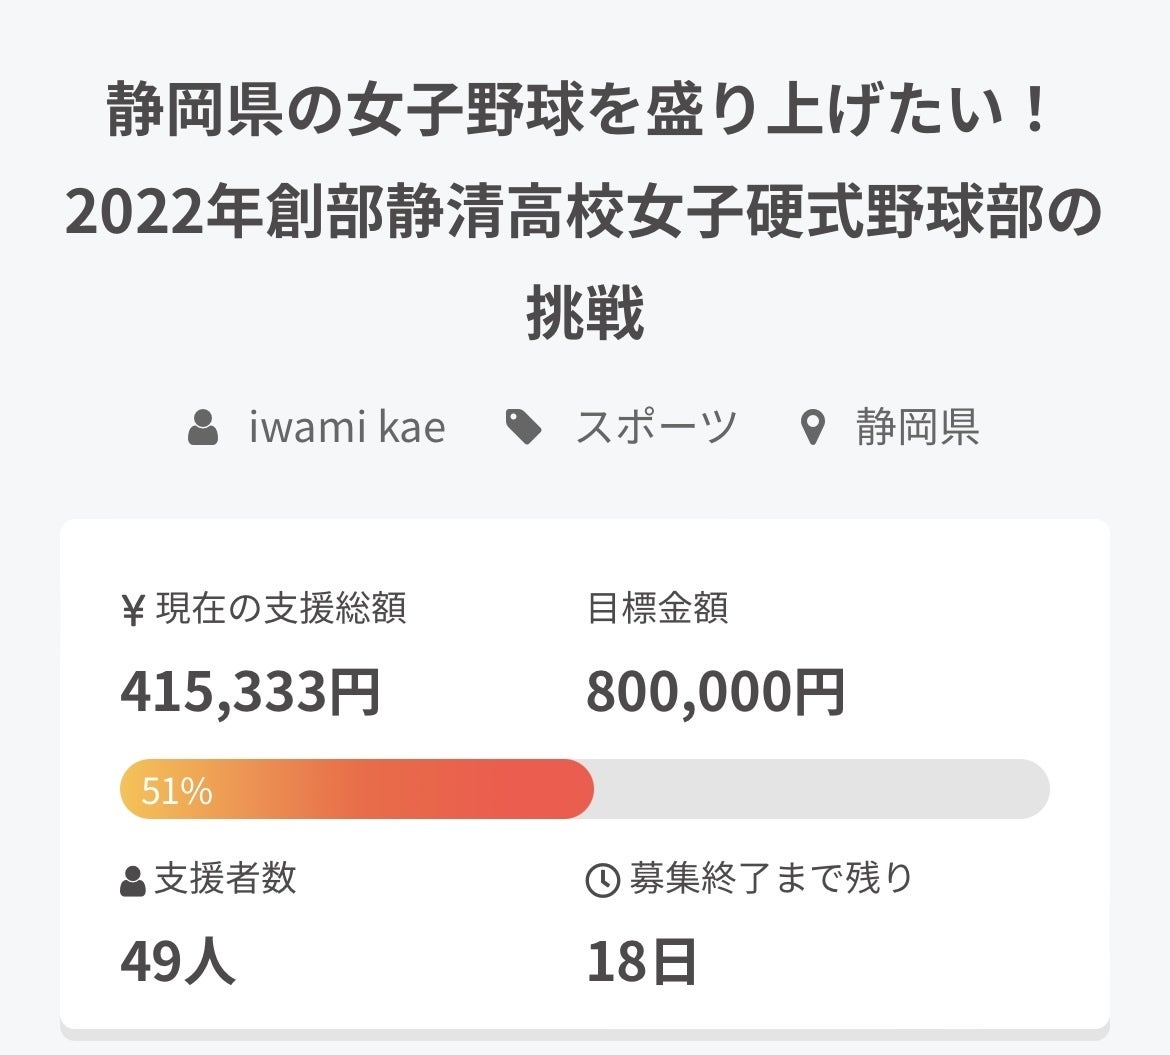
Task: Click the 募集終了まで残り label text
Action: (771, 879)
